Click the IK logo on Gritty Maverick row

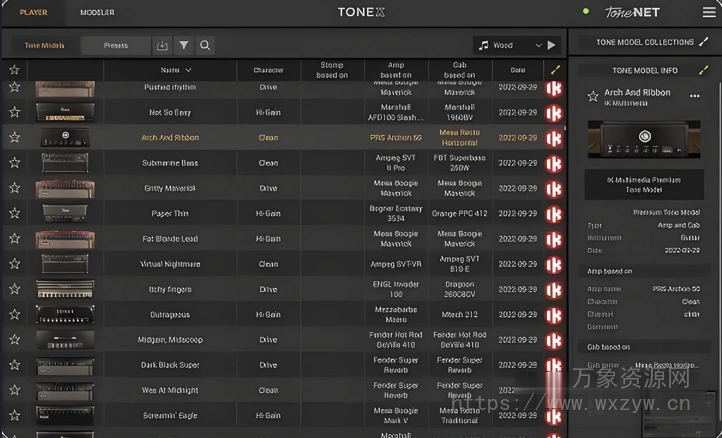554,188
